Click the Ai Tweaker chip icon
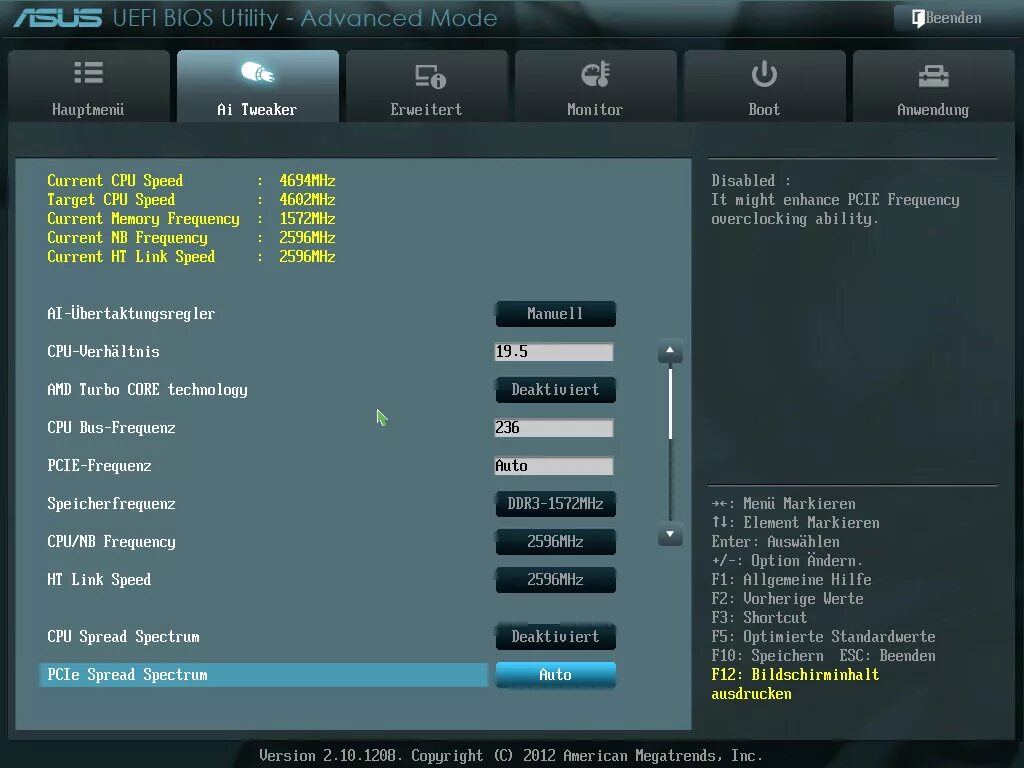This screenshot has width=1024, height=768. [257, 72]
